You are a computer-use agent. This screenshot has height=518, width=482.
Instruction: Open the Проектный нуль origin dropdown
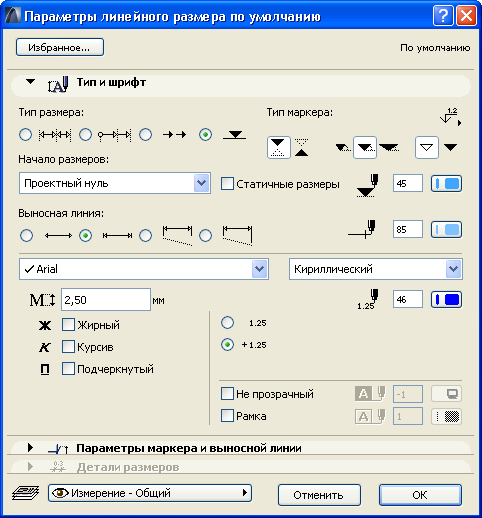coord(115,183)
